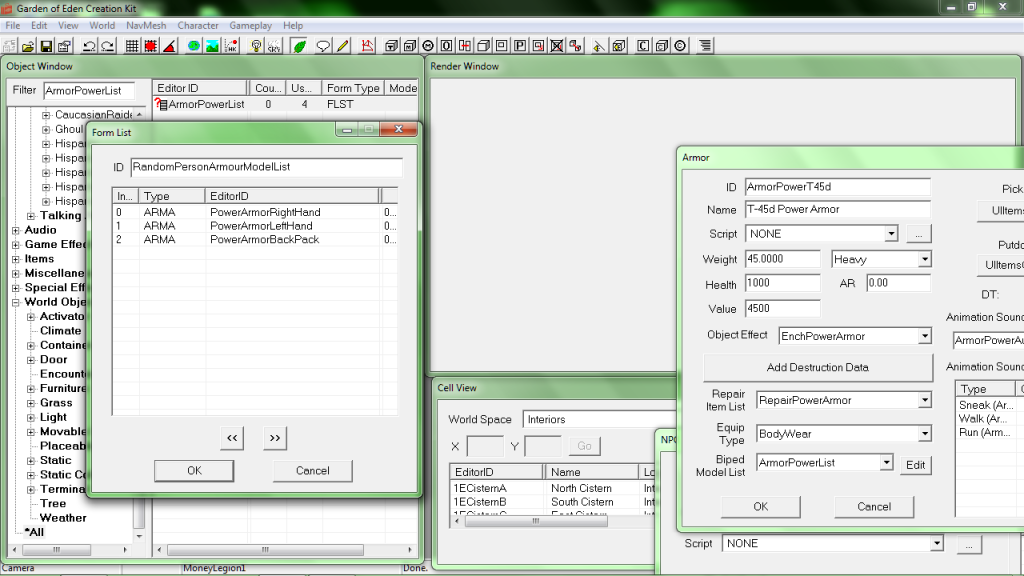Toggle the Sky toolbar icon
The height and width of the screenshot is (576, 1024).
click(274, 46)
